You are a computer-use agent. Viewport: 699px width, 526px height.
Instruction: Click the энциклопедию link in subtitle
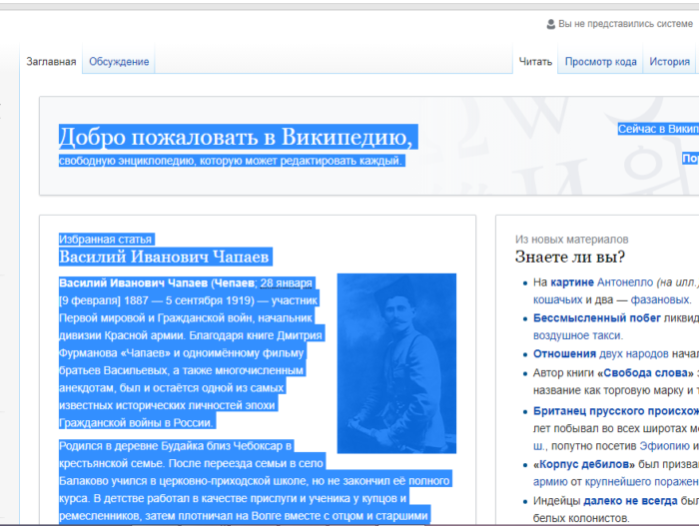(156, 161)
